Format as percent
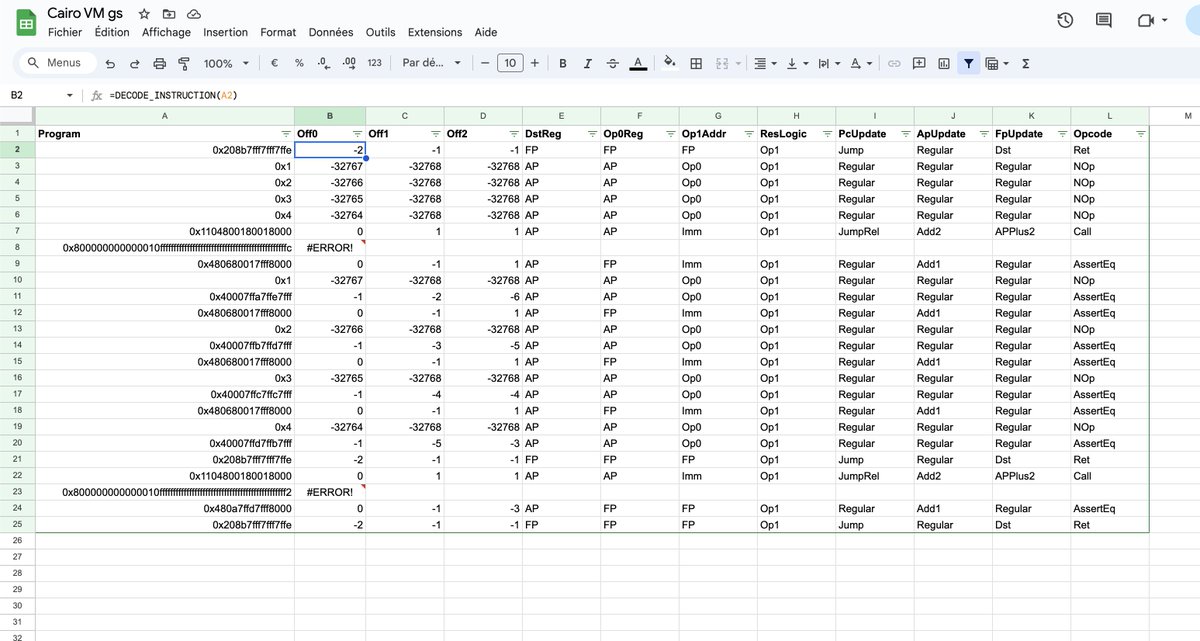The image size is (1200, 641). click(299, 63)
